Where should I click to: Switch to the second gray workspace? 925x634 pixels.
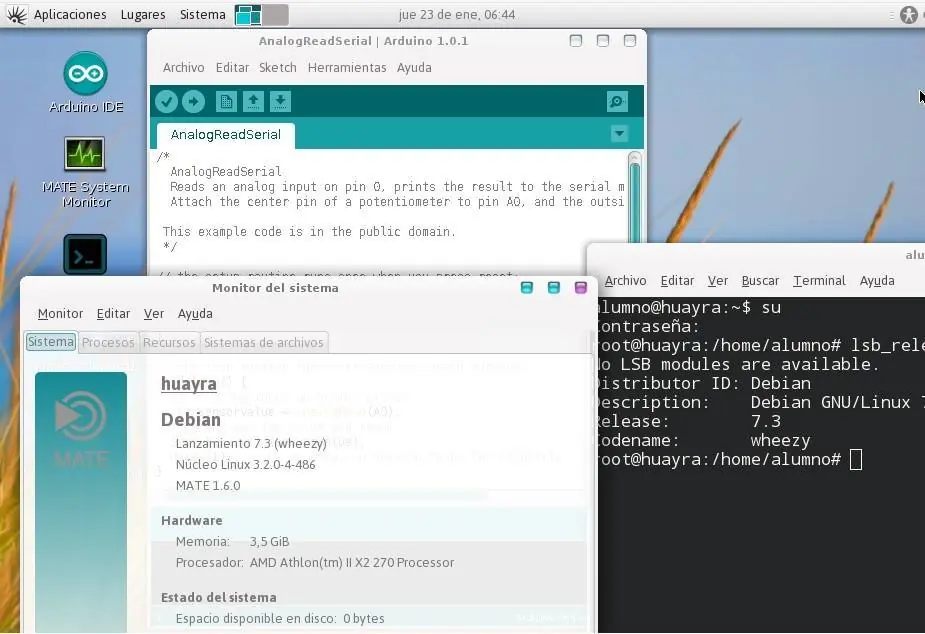point(275,15)
